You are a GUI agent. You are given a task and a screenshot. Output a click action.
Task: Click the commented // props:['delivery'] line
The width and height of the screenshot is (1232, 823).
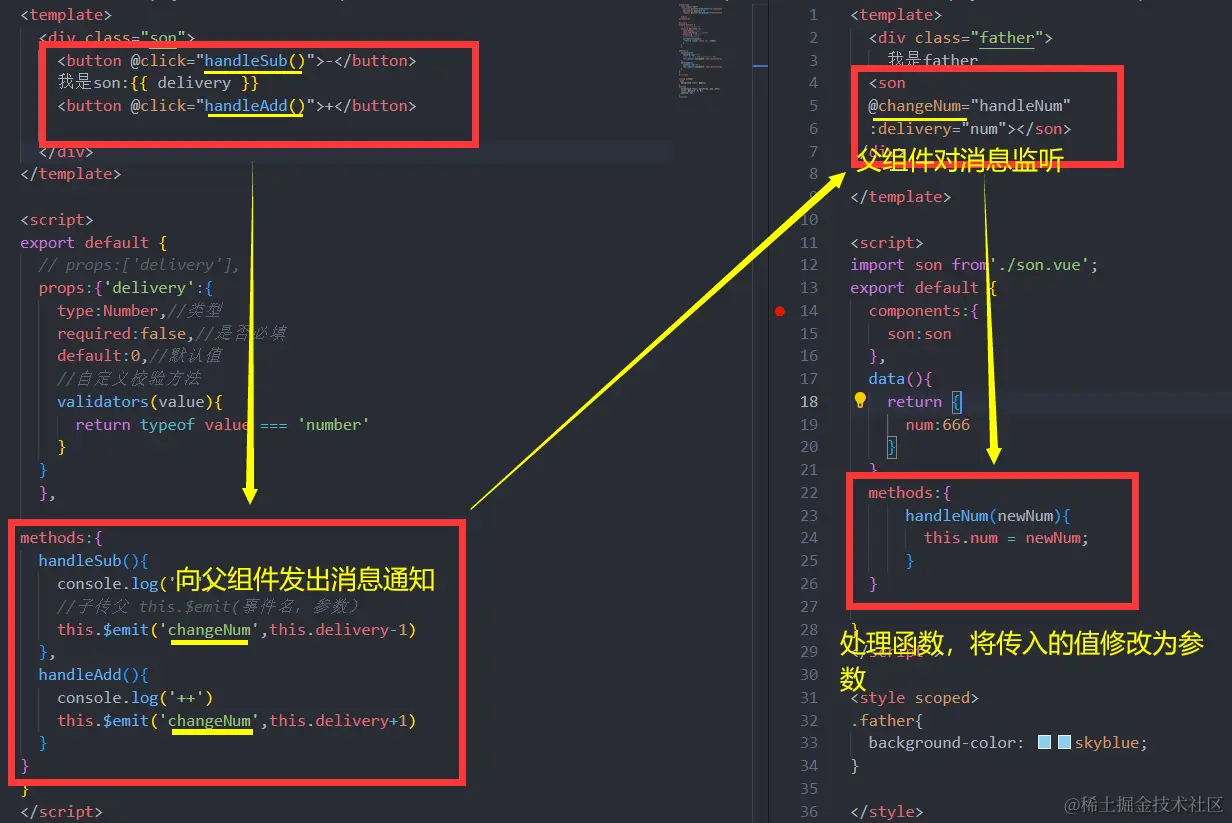coord(139,265)
